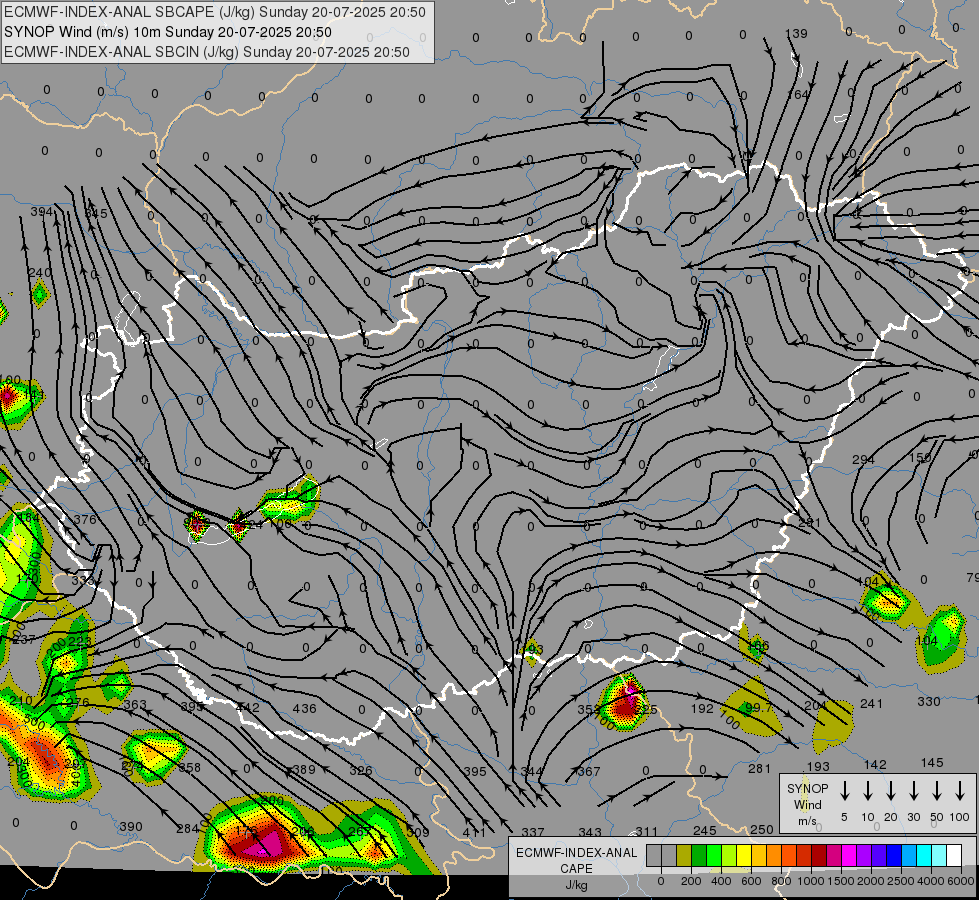Click the map value 164
979x900 pixels.
click(x=798, y=94)
